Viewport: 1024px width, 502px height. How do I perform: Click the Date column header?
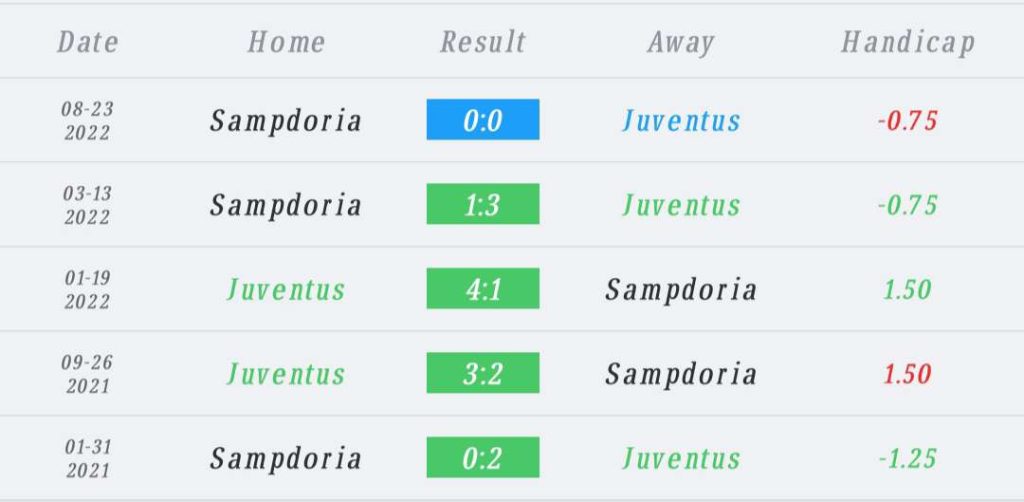88,42
